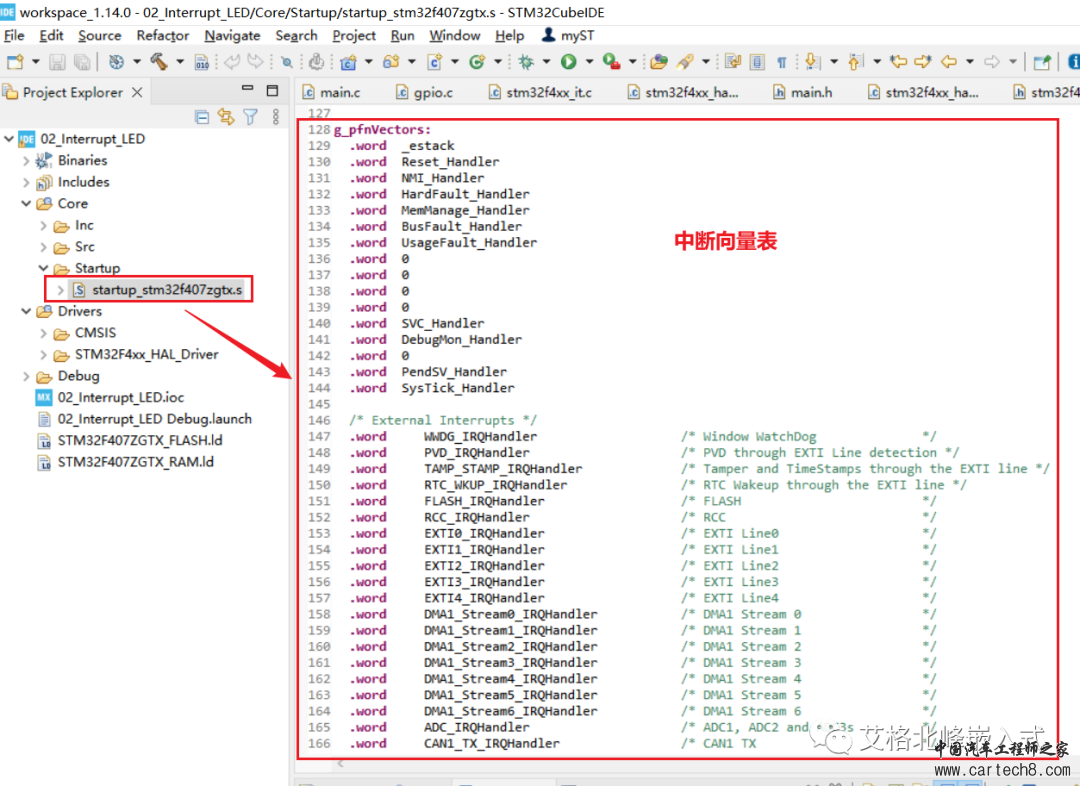
Task: Click the New file toolbar icon
Action: tap(14, 62)
